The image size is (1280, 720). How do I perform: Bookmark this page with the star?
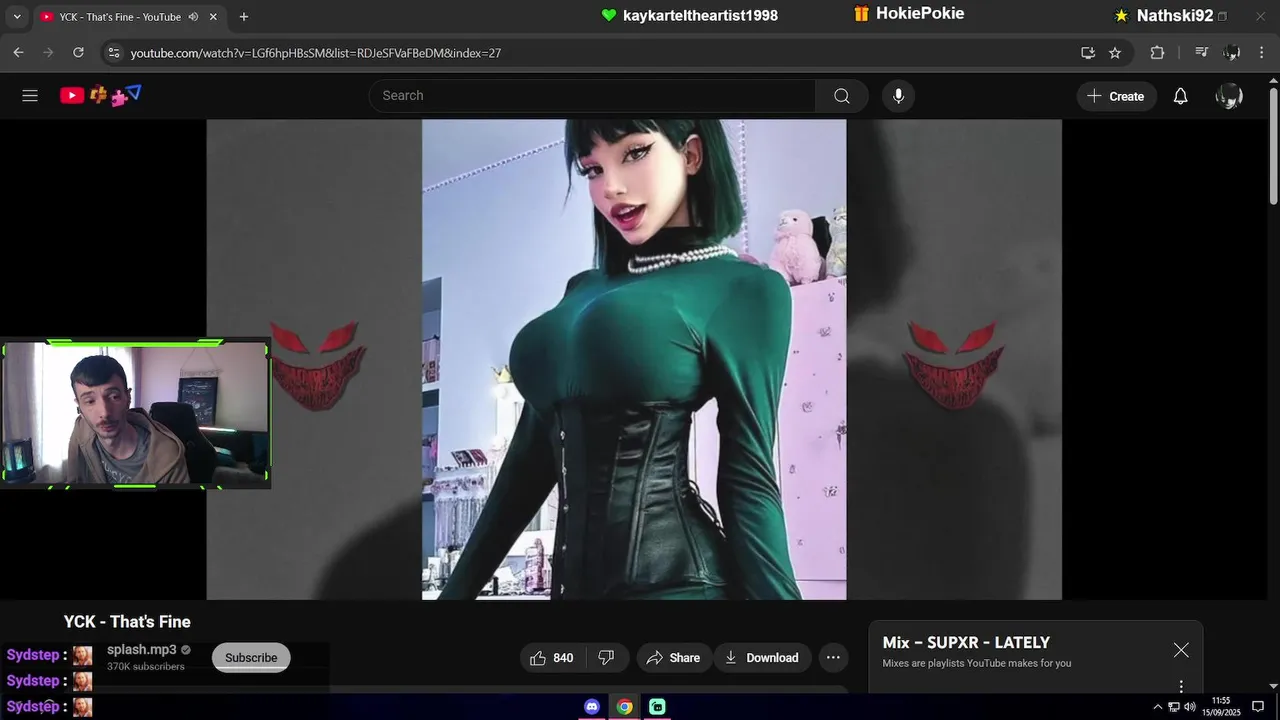pos(1115,52)
